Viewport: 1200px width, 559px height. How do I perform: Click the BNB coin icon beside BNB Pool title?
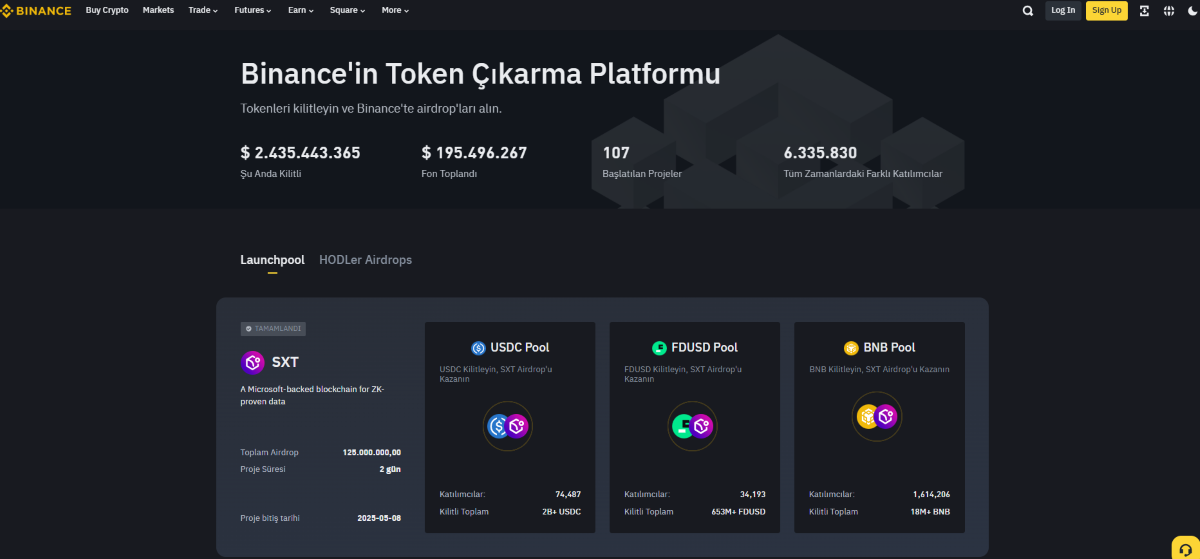tap(851, 348)
